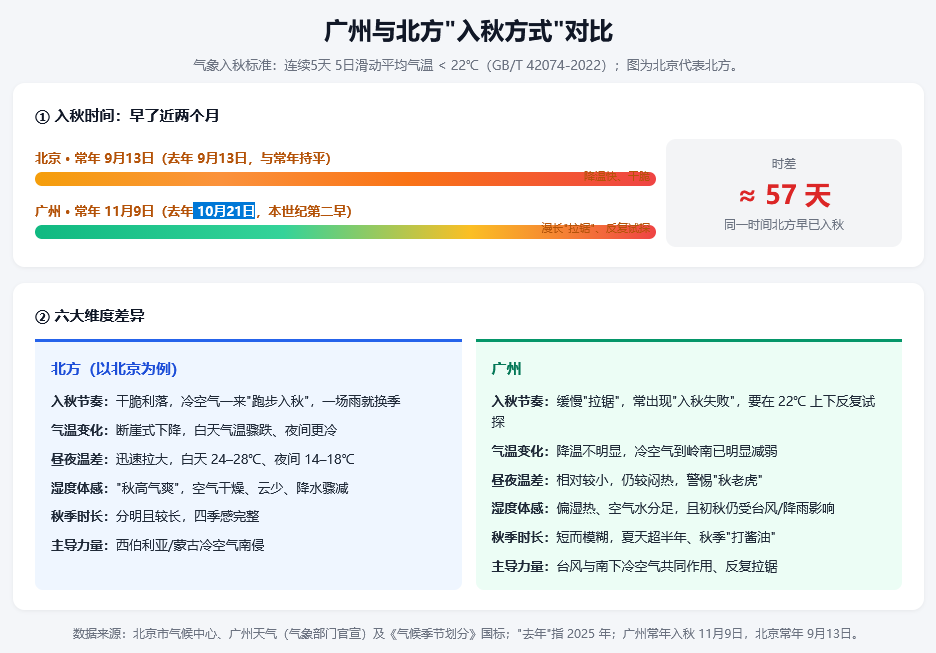
Task: Click the 昼夜温差 row mentioning "秋老虎"
Action: (627, 480)
